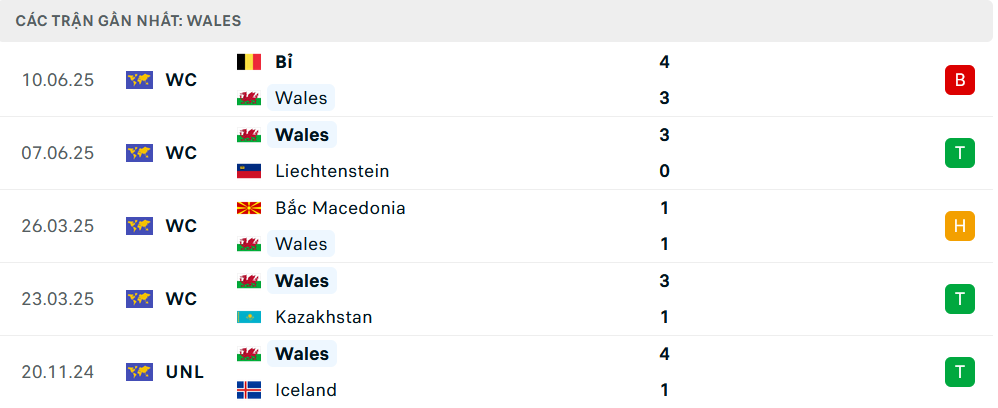The width and height of the screenshot is (998, 408).
Task: Open the Kazakhstan team link
Action: pyautogui.click(x=324, y=317)
